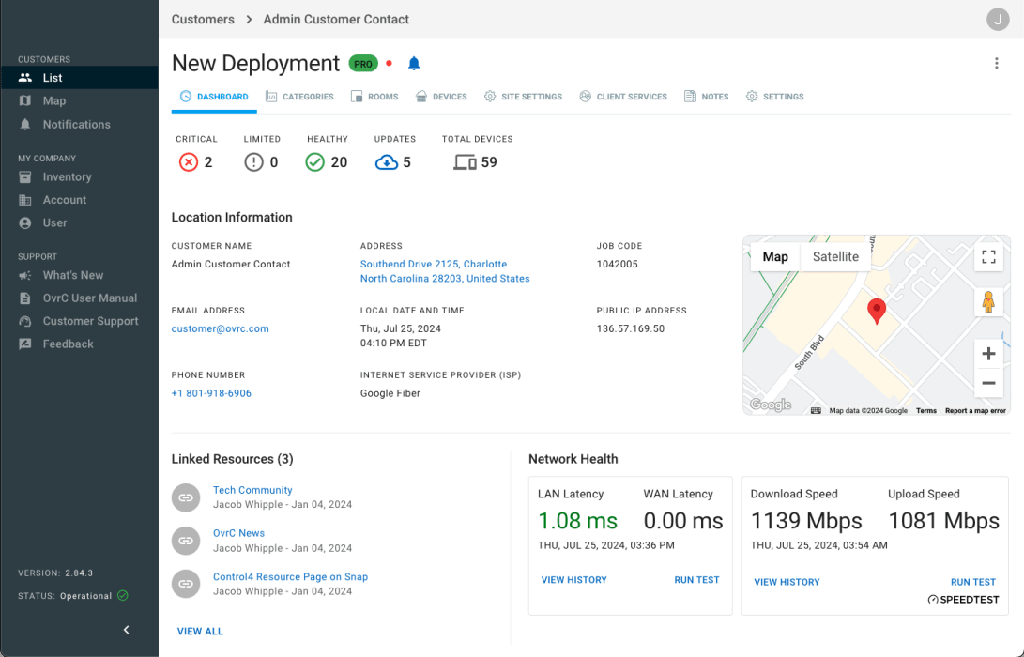Collapse the sidebar with the chevron arrow
Viewport: 1024px width, 657px height.
point(127,630)
